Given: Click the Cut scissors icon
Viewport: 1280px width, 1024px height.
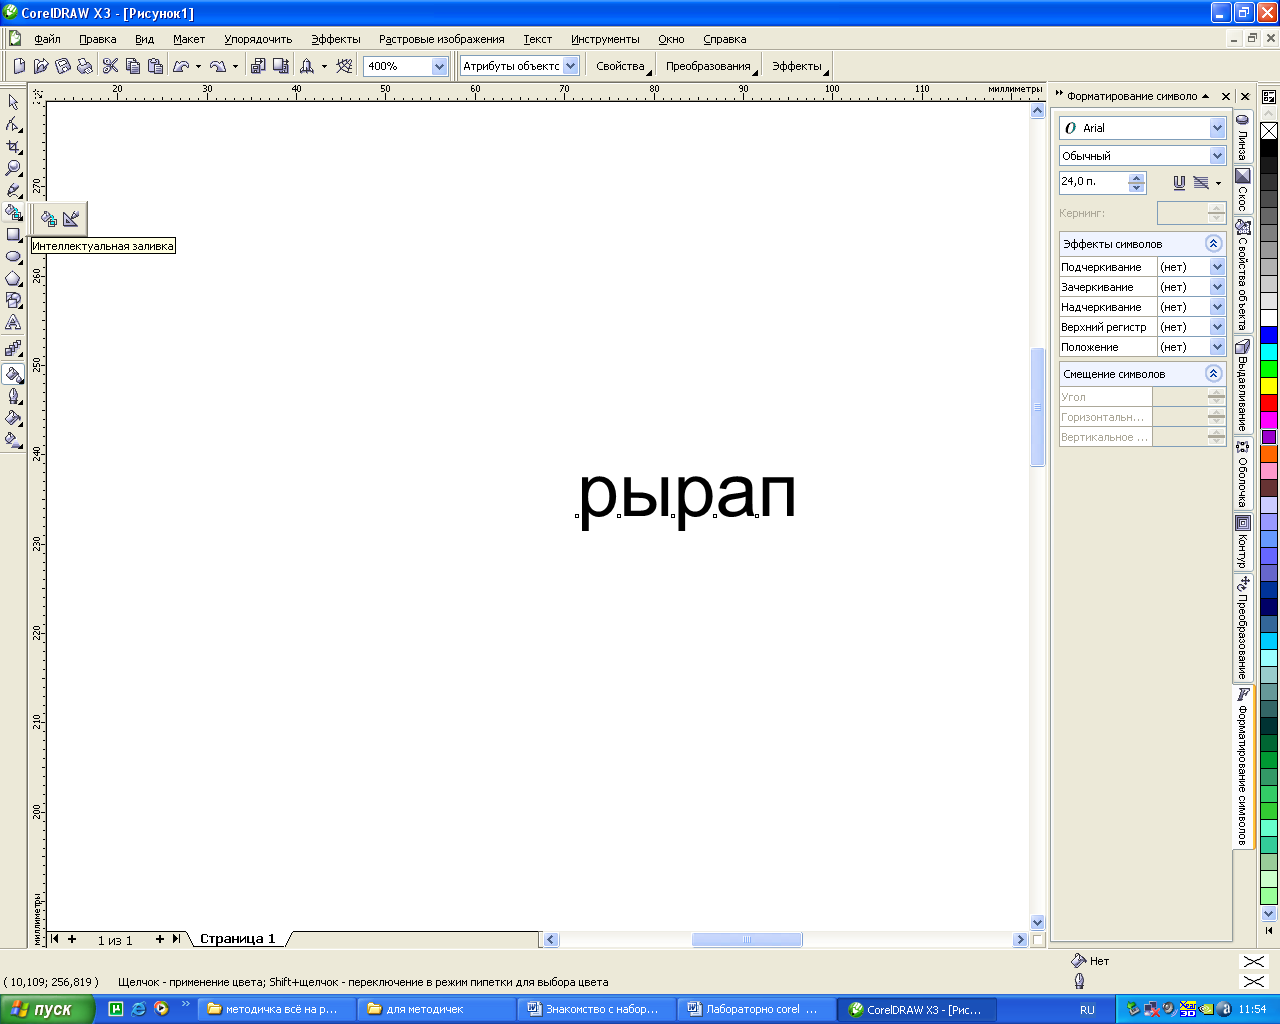Looking at the screenshot, I should pos(111,66).
